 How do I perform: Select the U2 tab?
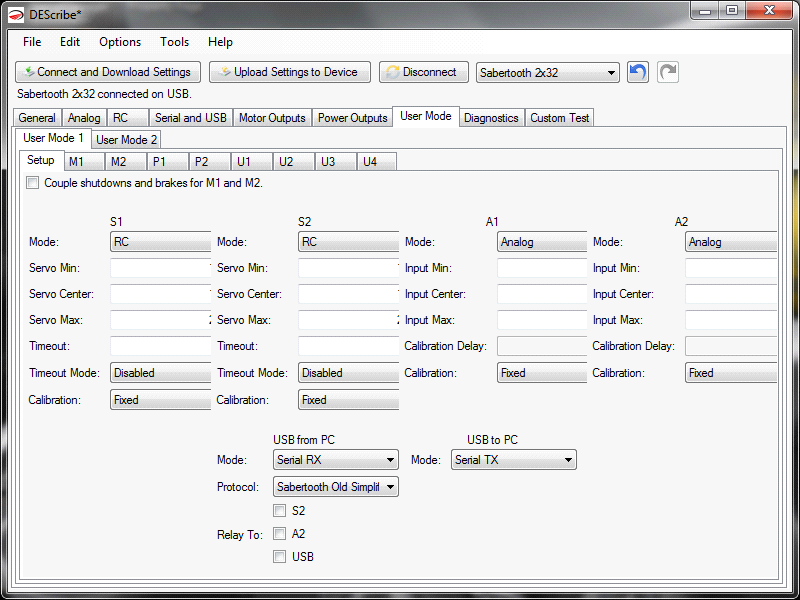click(294, 162)
